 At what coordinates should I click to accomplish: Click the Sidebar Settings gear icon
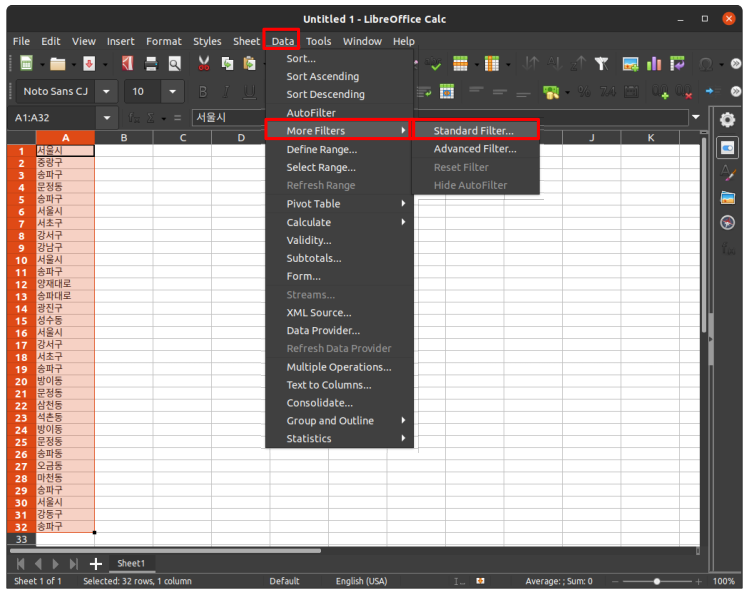tap(728, 119)
